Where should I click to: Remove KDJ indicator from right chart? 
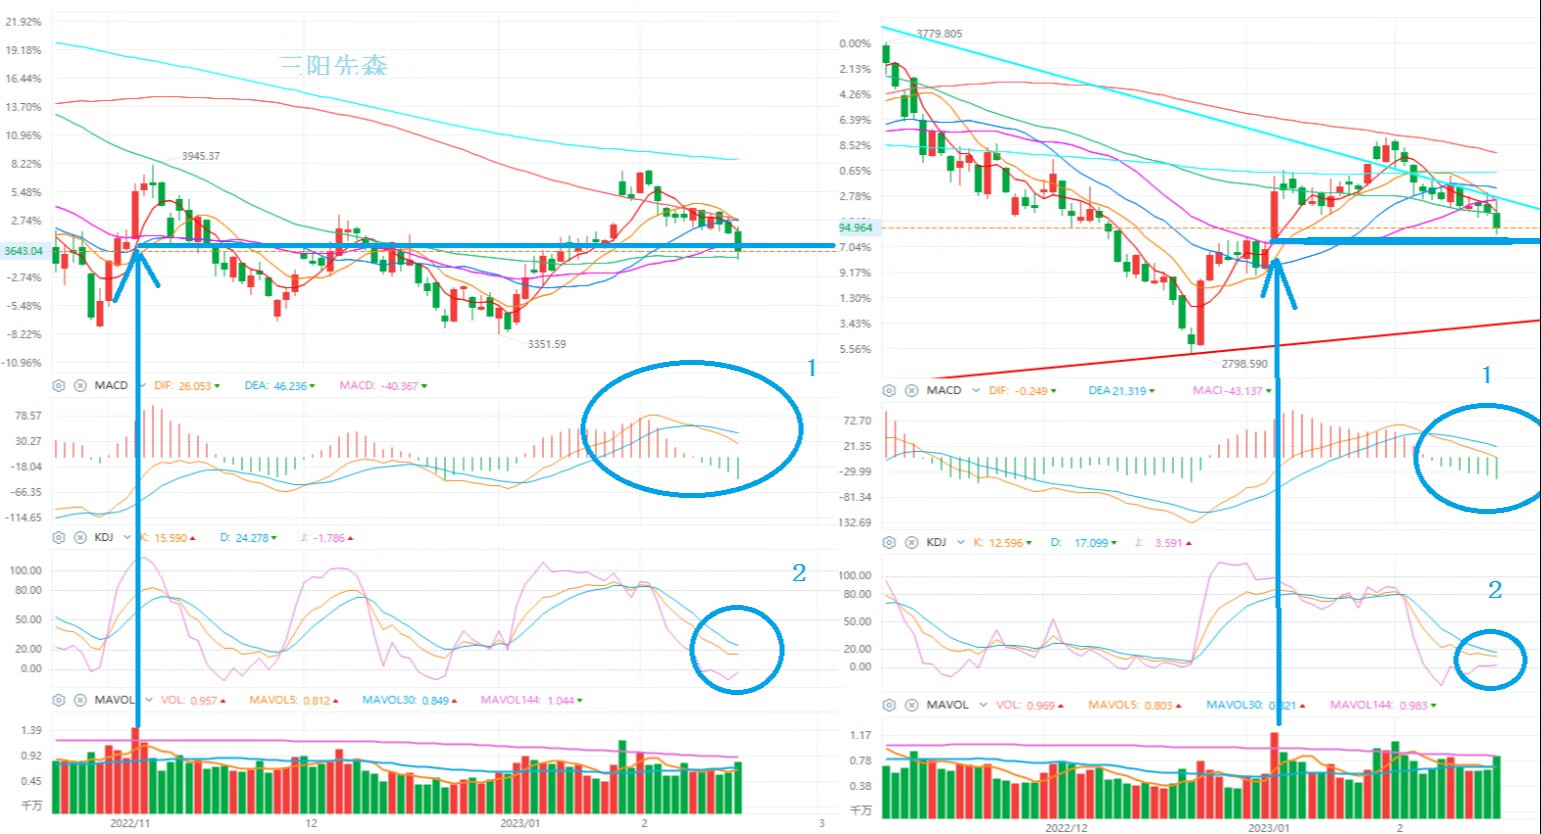click(911, 542)
